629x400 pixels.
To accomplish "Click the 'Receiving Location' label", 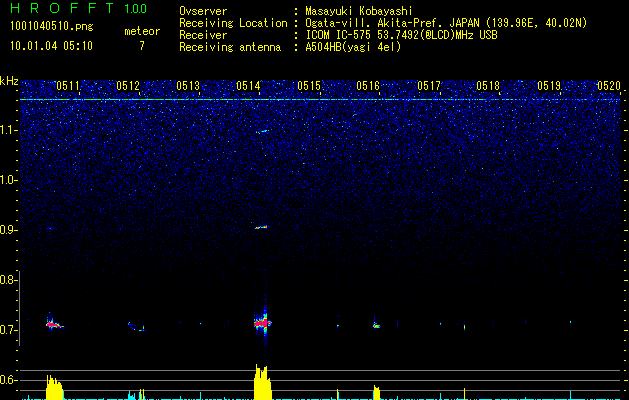I will click(x=233, y=23).
